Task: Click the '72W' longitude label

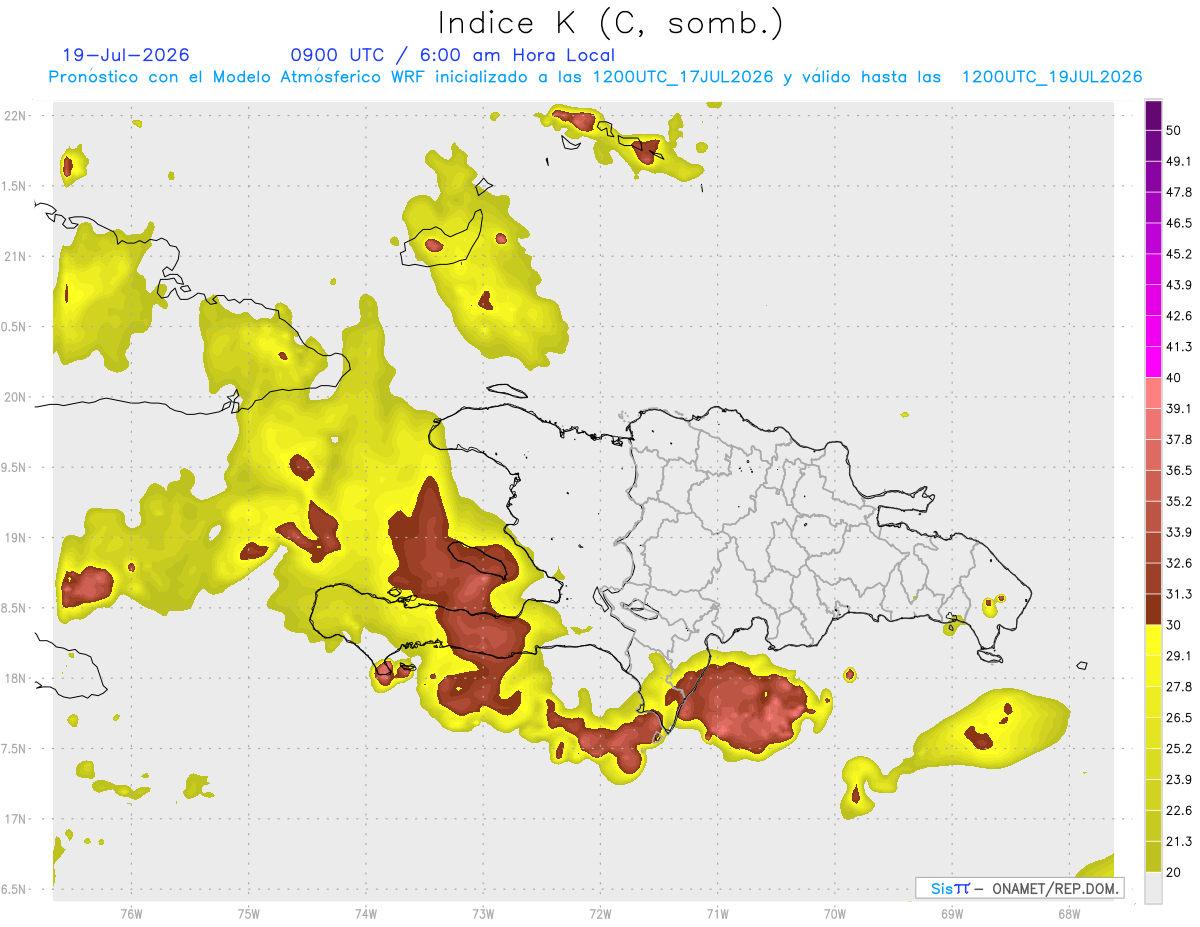Action: 600,914
